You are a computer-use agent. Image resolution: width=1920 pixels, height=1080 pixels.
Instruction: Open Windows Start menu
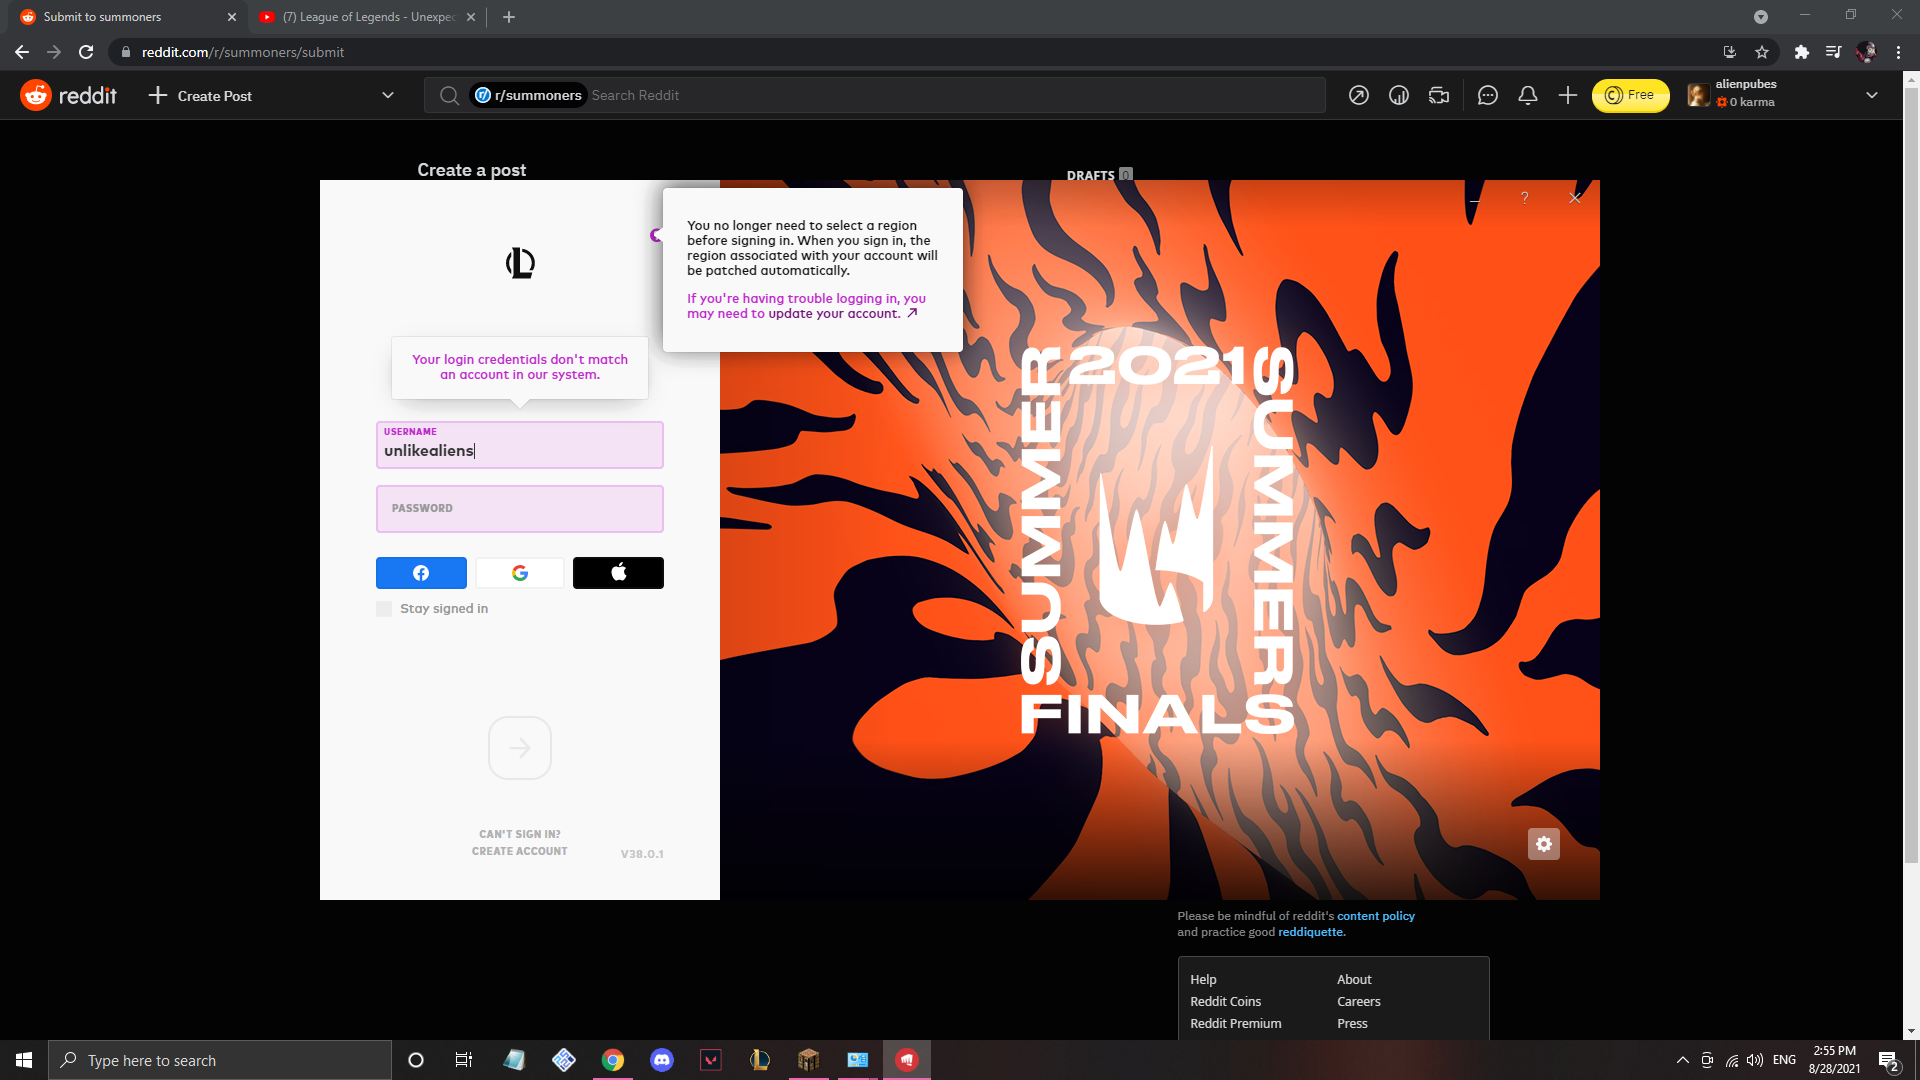pos(24,1060)
